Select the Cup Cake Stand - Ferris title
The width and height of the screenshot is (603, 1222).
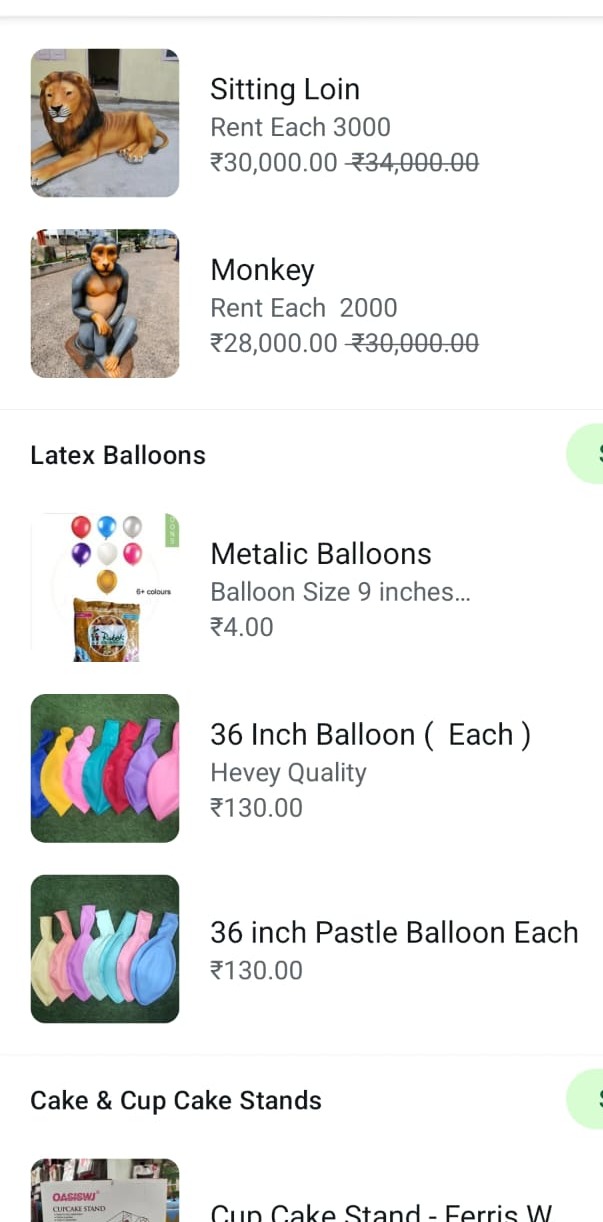point(381,1212)
